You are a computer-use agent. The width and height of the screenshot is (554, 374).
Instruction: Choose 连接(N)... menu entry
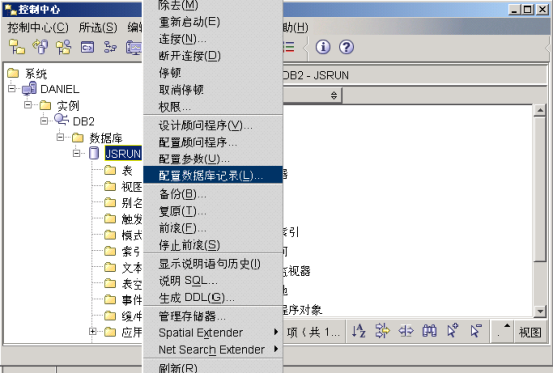(x=213, y=39)
